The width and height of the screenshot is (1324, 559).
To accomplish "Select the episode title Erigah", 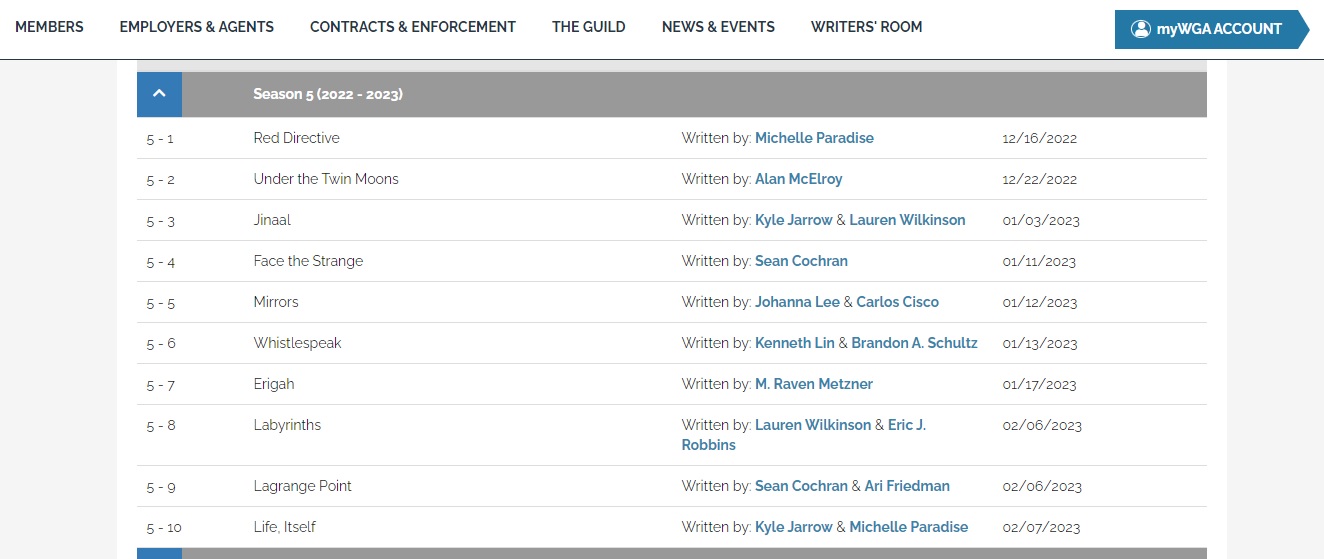I will (274, 384).
